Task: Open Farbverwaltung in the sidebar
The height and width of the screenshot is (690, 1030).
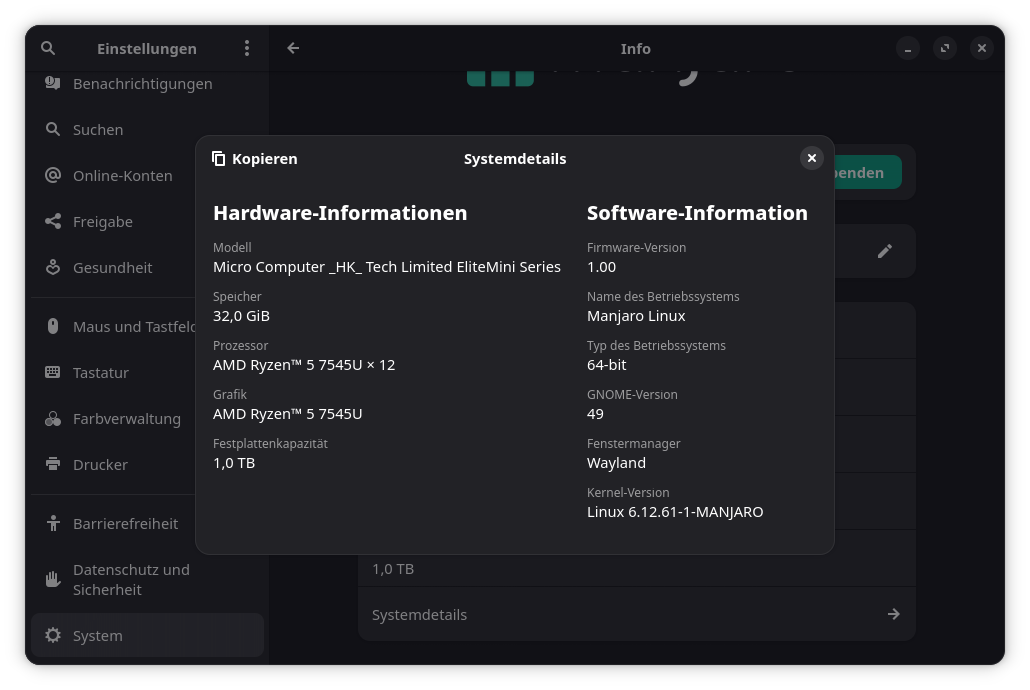Action: coord(126,419)
